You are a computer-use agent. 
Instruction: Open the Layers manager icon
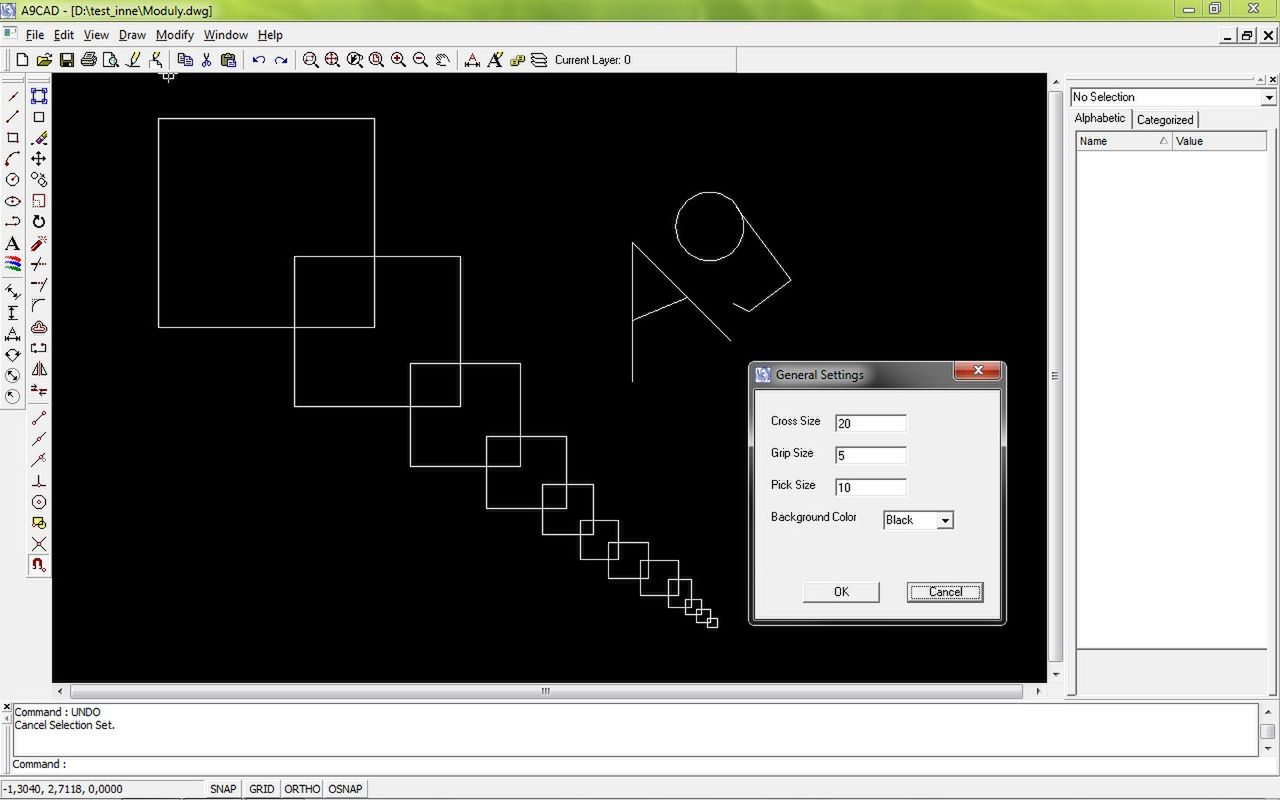539,60
